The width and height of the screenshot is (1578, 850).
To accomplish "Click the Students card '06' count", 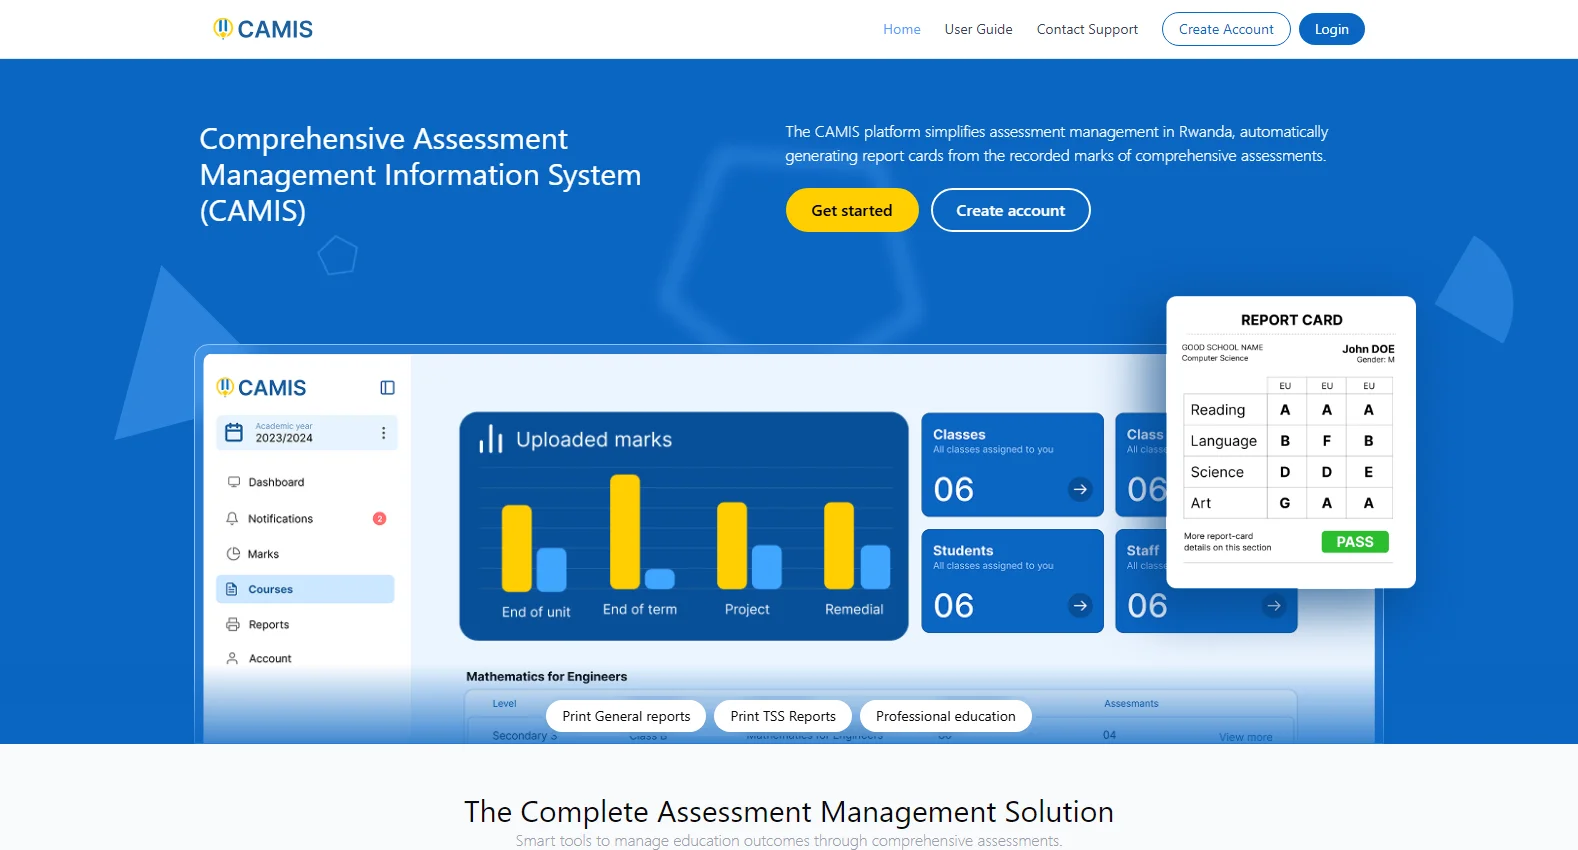I will coord(953,606).
